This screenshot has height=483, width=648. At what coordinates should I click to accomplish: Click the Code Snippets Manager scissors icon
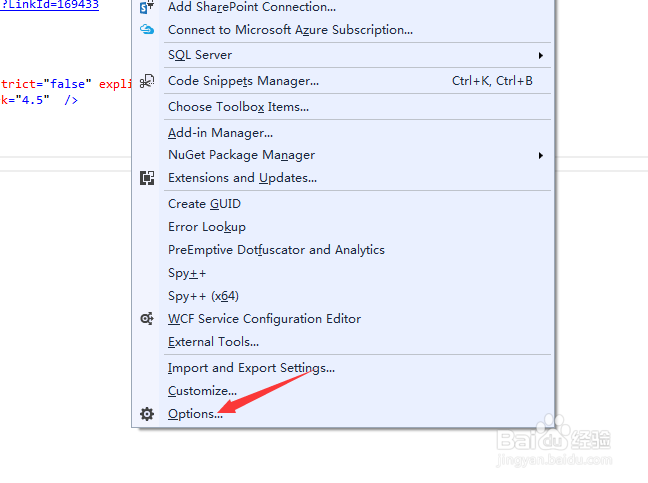(x=147, y=81)
